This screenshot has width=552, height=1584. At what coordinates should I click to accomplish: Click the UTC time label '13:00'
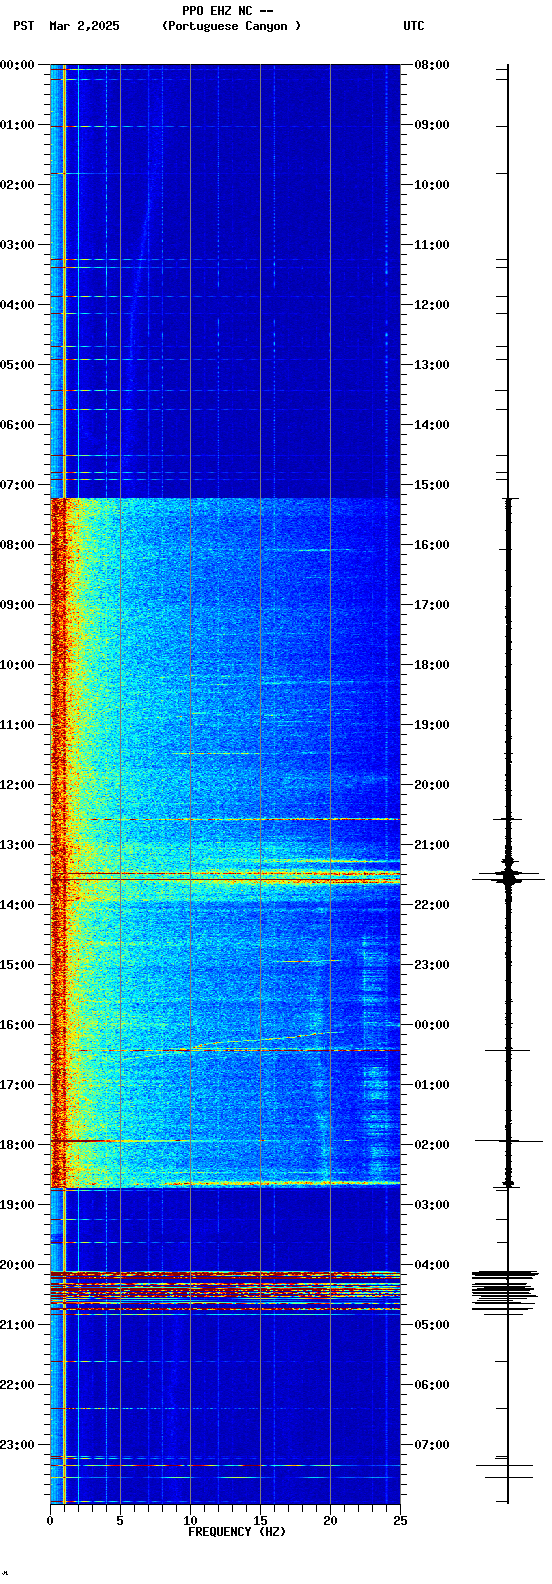coord(431,365)
